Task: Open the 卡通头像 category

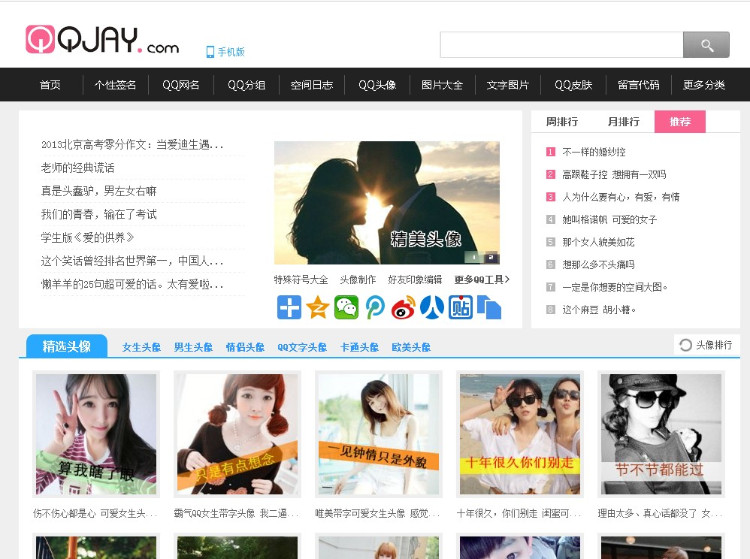Action: click(x=359, y=347)
